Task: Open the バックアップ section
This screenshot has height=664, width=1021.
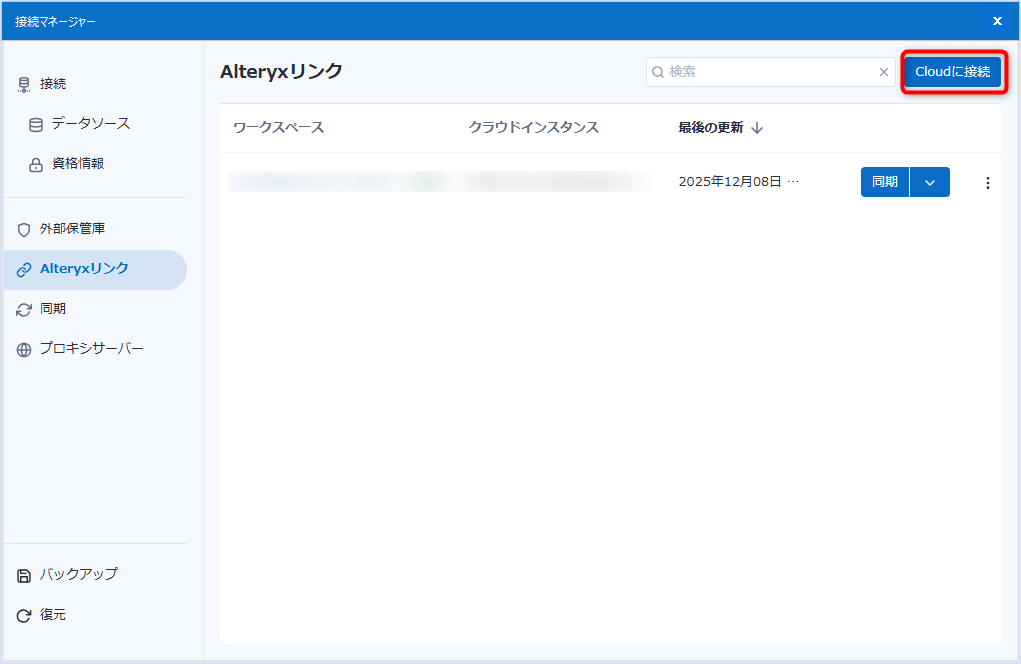Action: (65, 574)
